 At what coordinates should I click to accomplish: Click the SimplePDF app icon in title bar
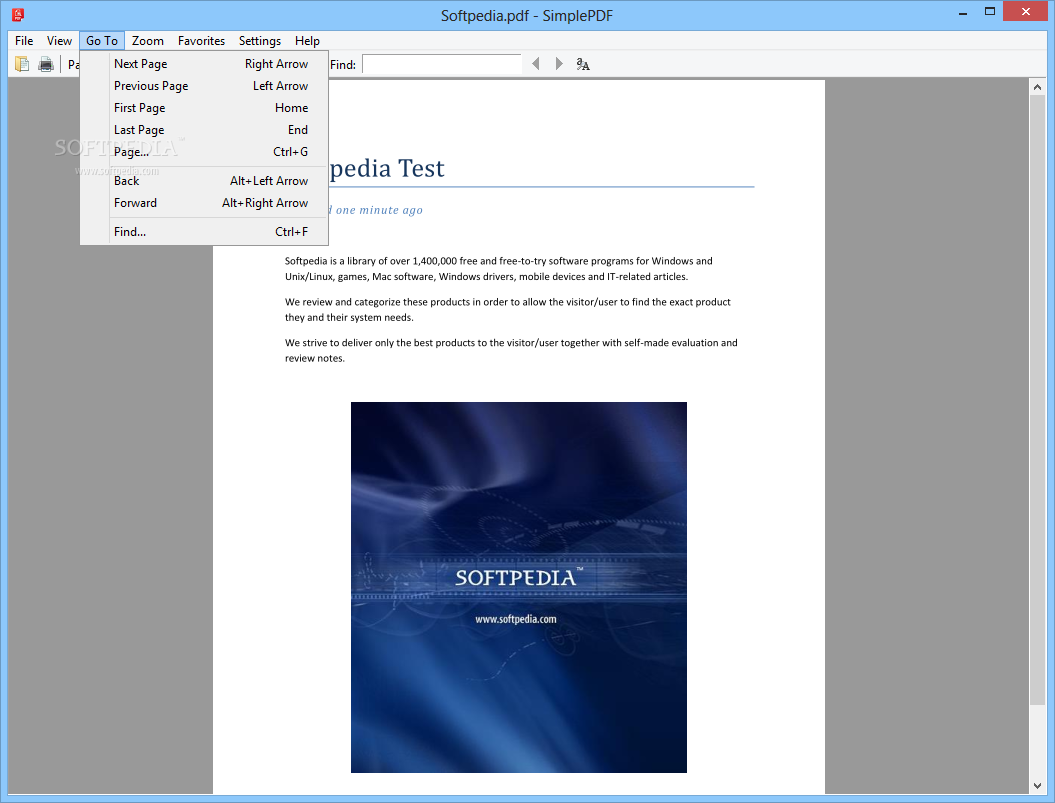click(18, 14)
